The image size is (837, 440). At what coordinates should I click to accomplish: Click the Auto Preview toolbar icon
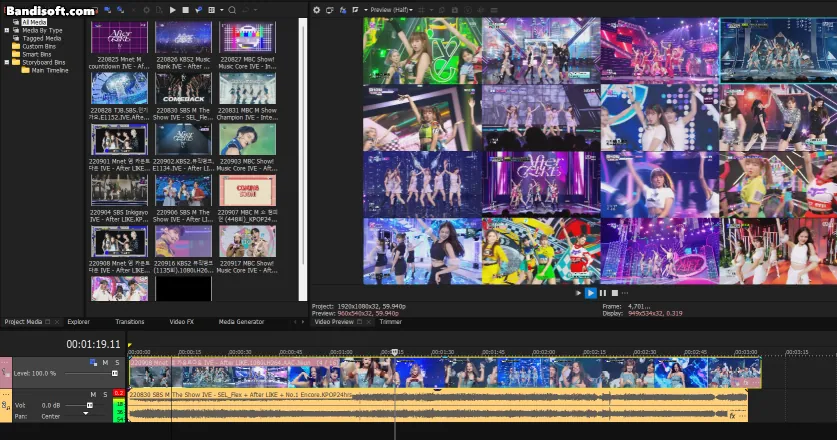pyautogui.click(x=198, y=10)
